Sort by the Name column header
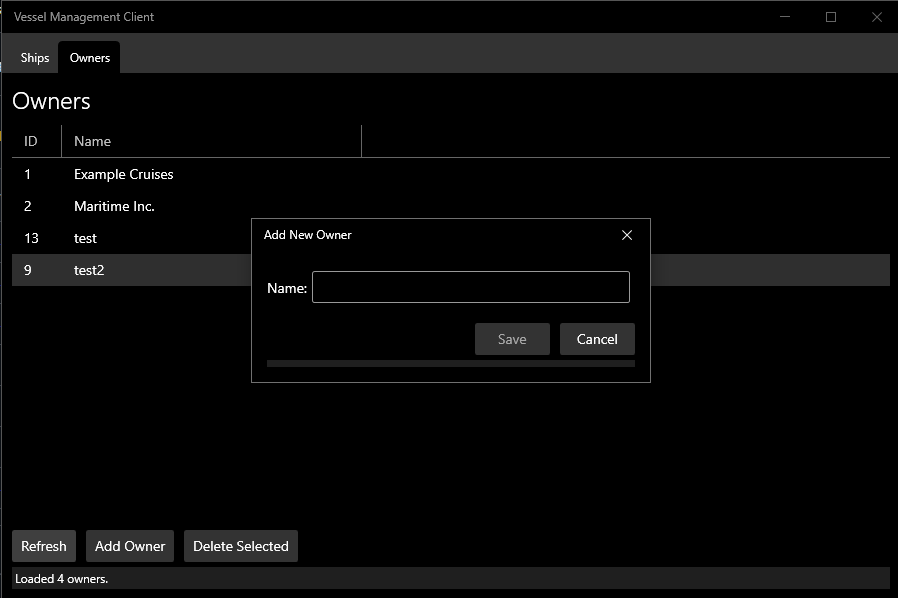The image size is (898, 598). coord(211,141)
